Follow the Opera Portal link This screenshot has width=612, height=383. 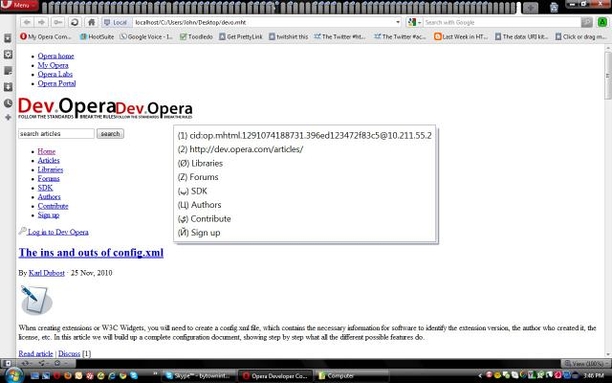57,83
